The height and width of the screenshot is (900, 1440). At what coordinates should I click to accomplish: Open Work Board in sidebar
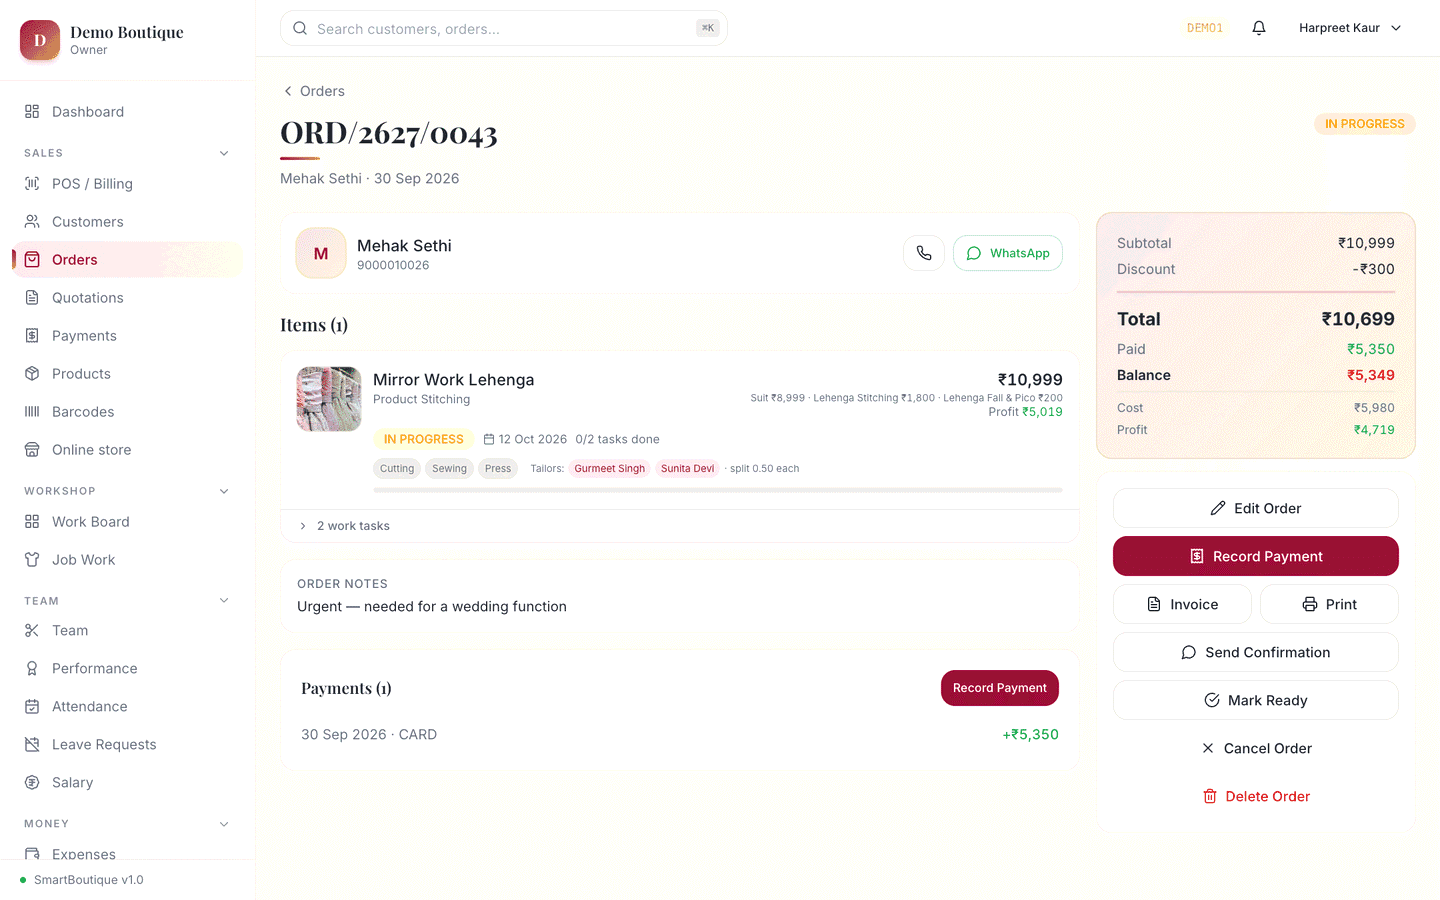127,522
